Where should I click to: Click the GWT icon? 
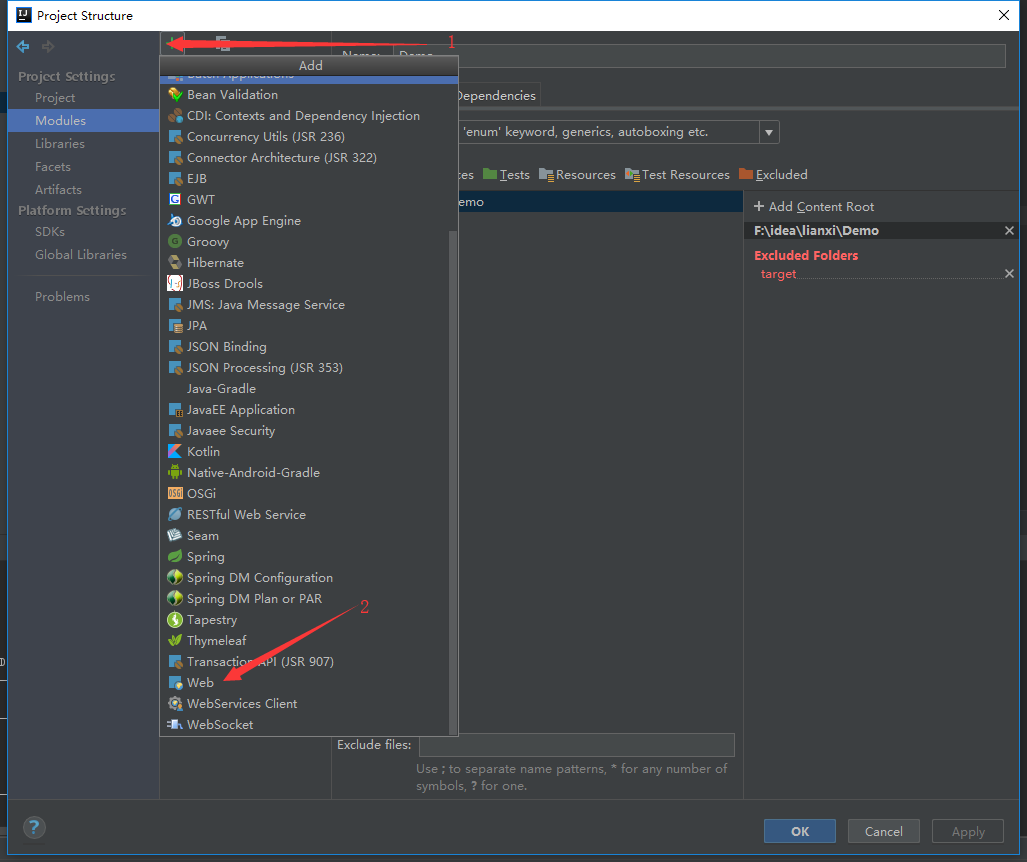coord(175,199)
